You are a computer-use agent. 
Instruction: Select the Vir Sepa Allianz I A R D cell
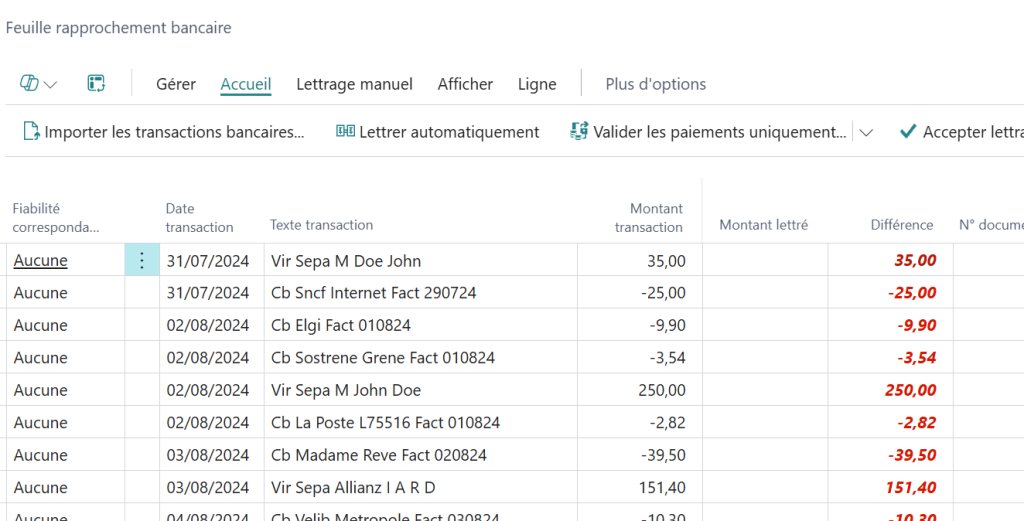coord(353,488)
